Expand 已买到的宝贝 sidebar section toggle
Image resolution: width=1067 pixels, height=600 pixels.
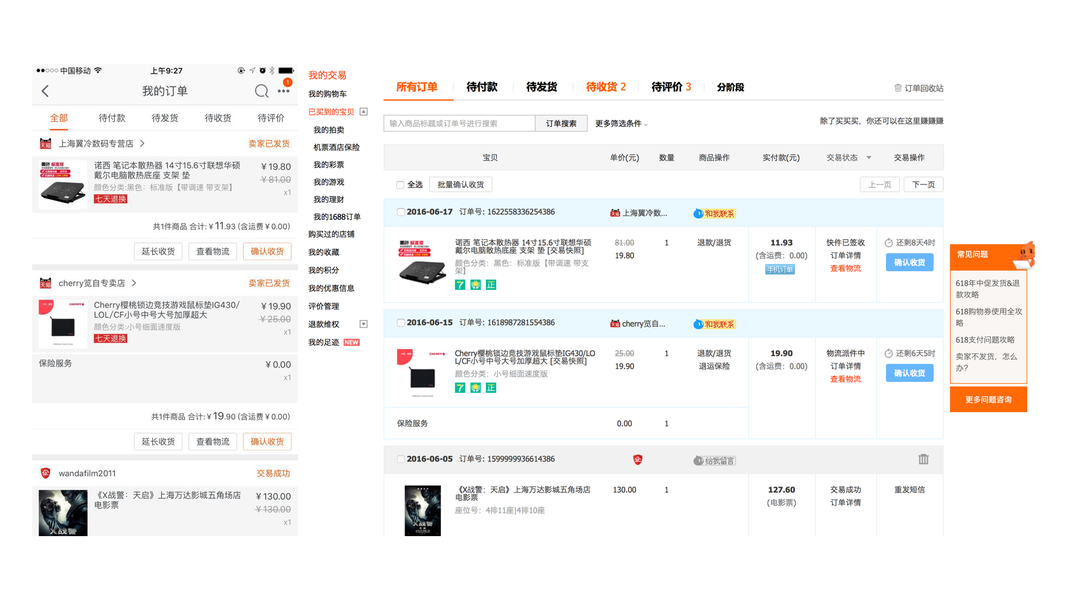point(363,112)
